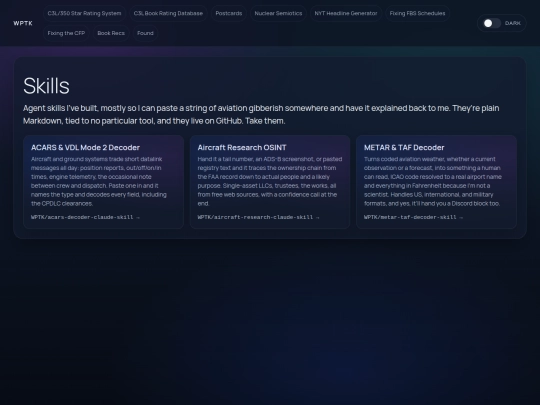Screen dimensions: 540x405
Task: Follow the WPTK/acars-decoder-claude-skill repo link
Action: coord(85,217)
